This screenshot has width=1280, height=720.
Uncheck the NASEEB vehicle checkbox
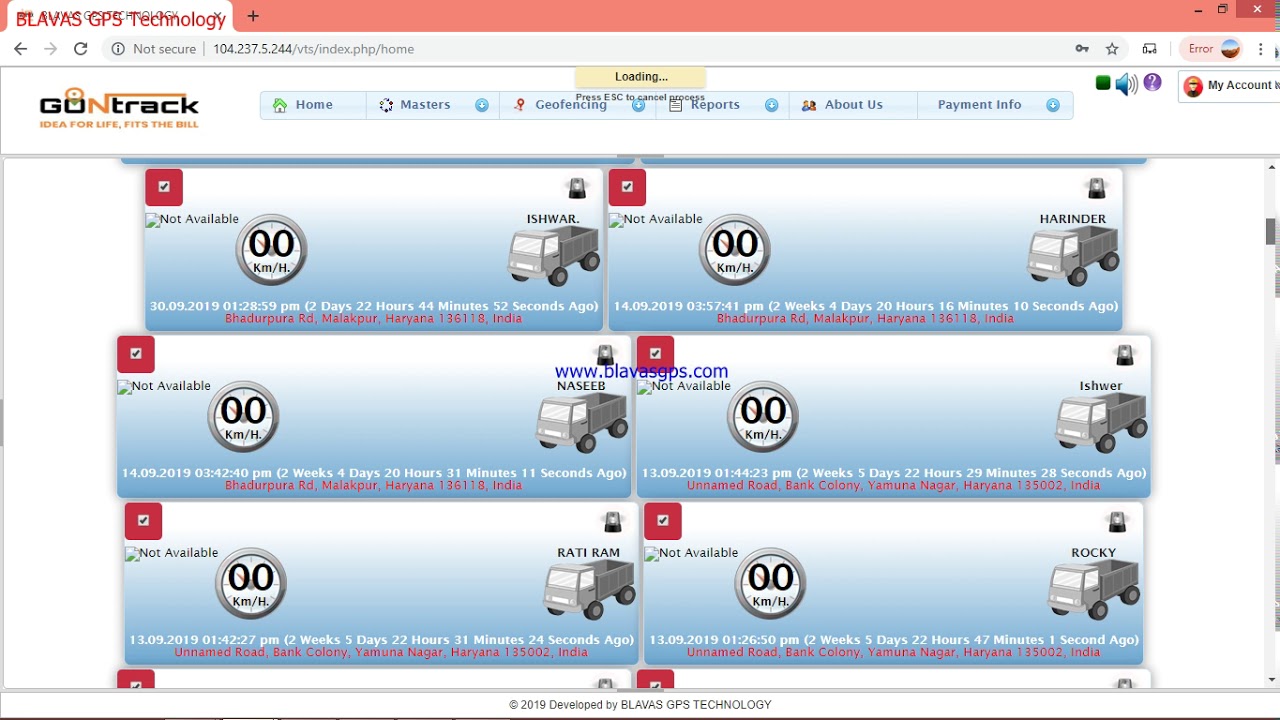tap(136, 354)
